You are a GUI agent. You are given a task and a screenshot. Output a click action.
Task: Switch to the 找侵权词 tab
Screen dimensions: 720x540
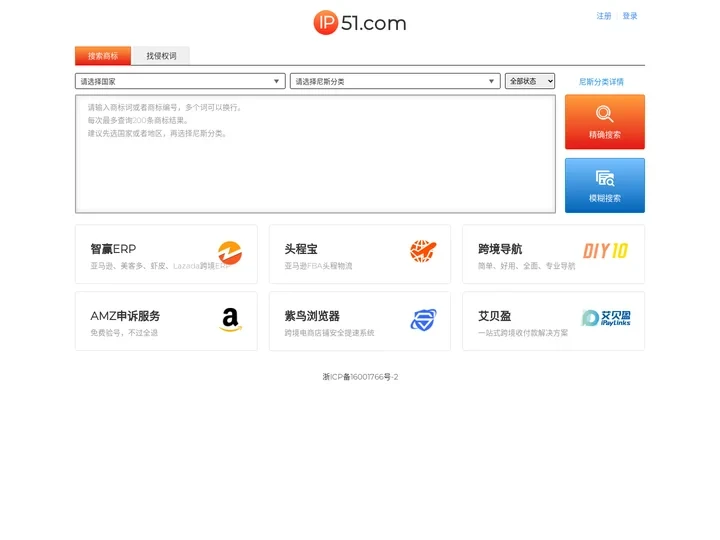161,56
